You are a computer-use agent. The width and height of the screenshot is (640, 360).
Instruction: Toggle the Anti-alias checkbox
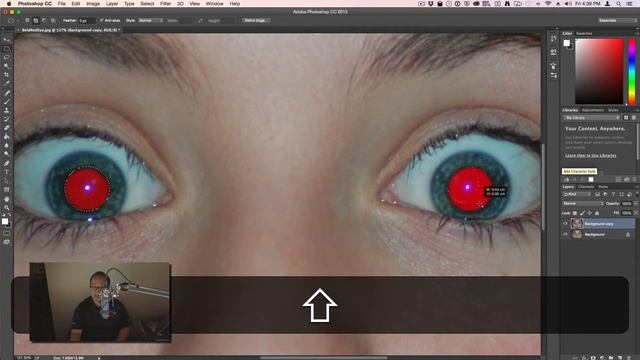pos(102,20)
